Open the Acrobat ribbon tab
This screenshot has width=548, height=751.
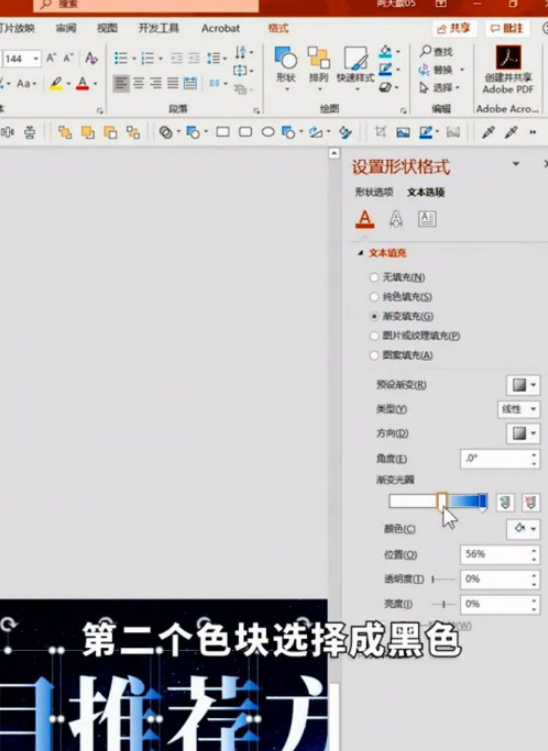220,28
